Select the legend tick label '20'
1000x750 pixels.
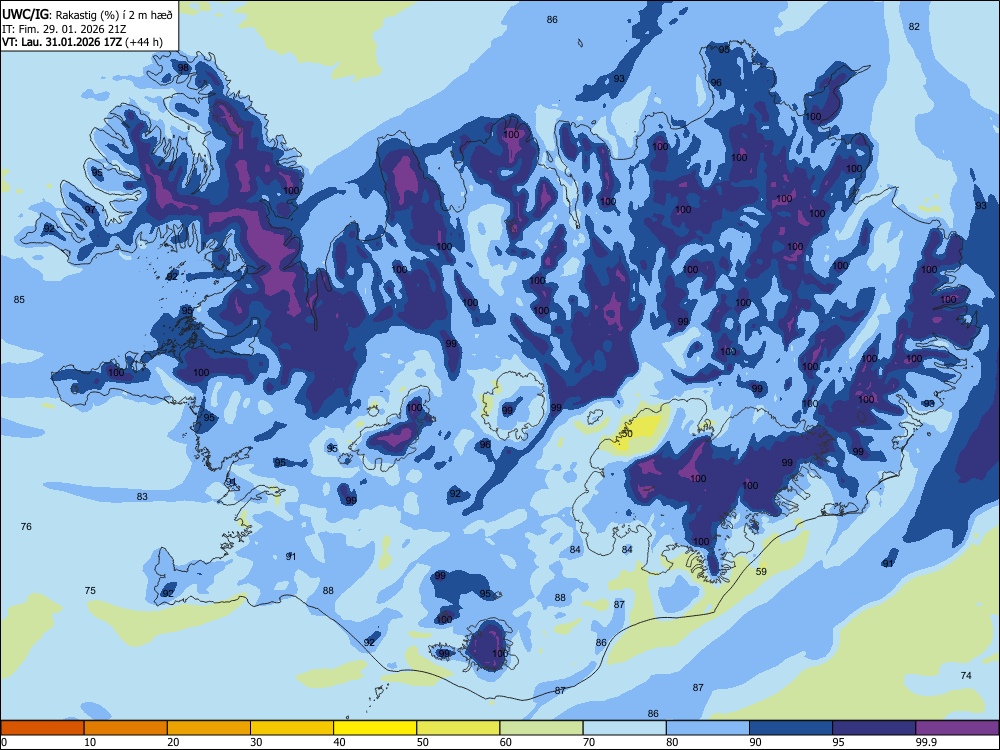pyautogui.click(x=173, y=742)
